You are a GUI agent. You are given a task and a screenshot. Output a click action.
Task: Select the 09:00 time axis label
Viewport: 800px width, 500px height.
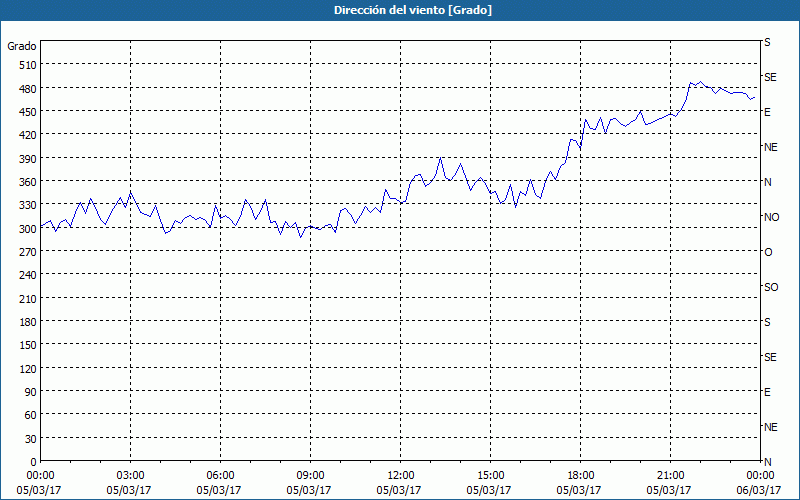tap(309, 476)
